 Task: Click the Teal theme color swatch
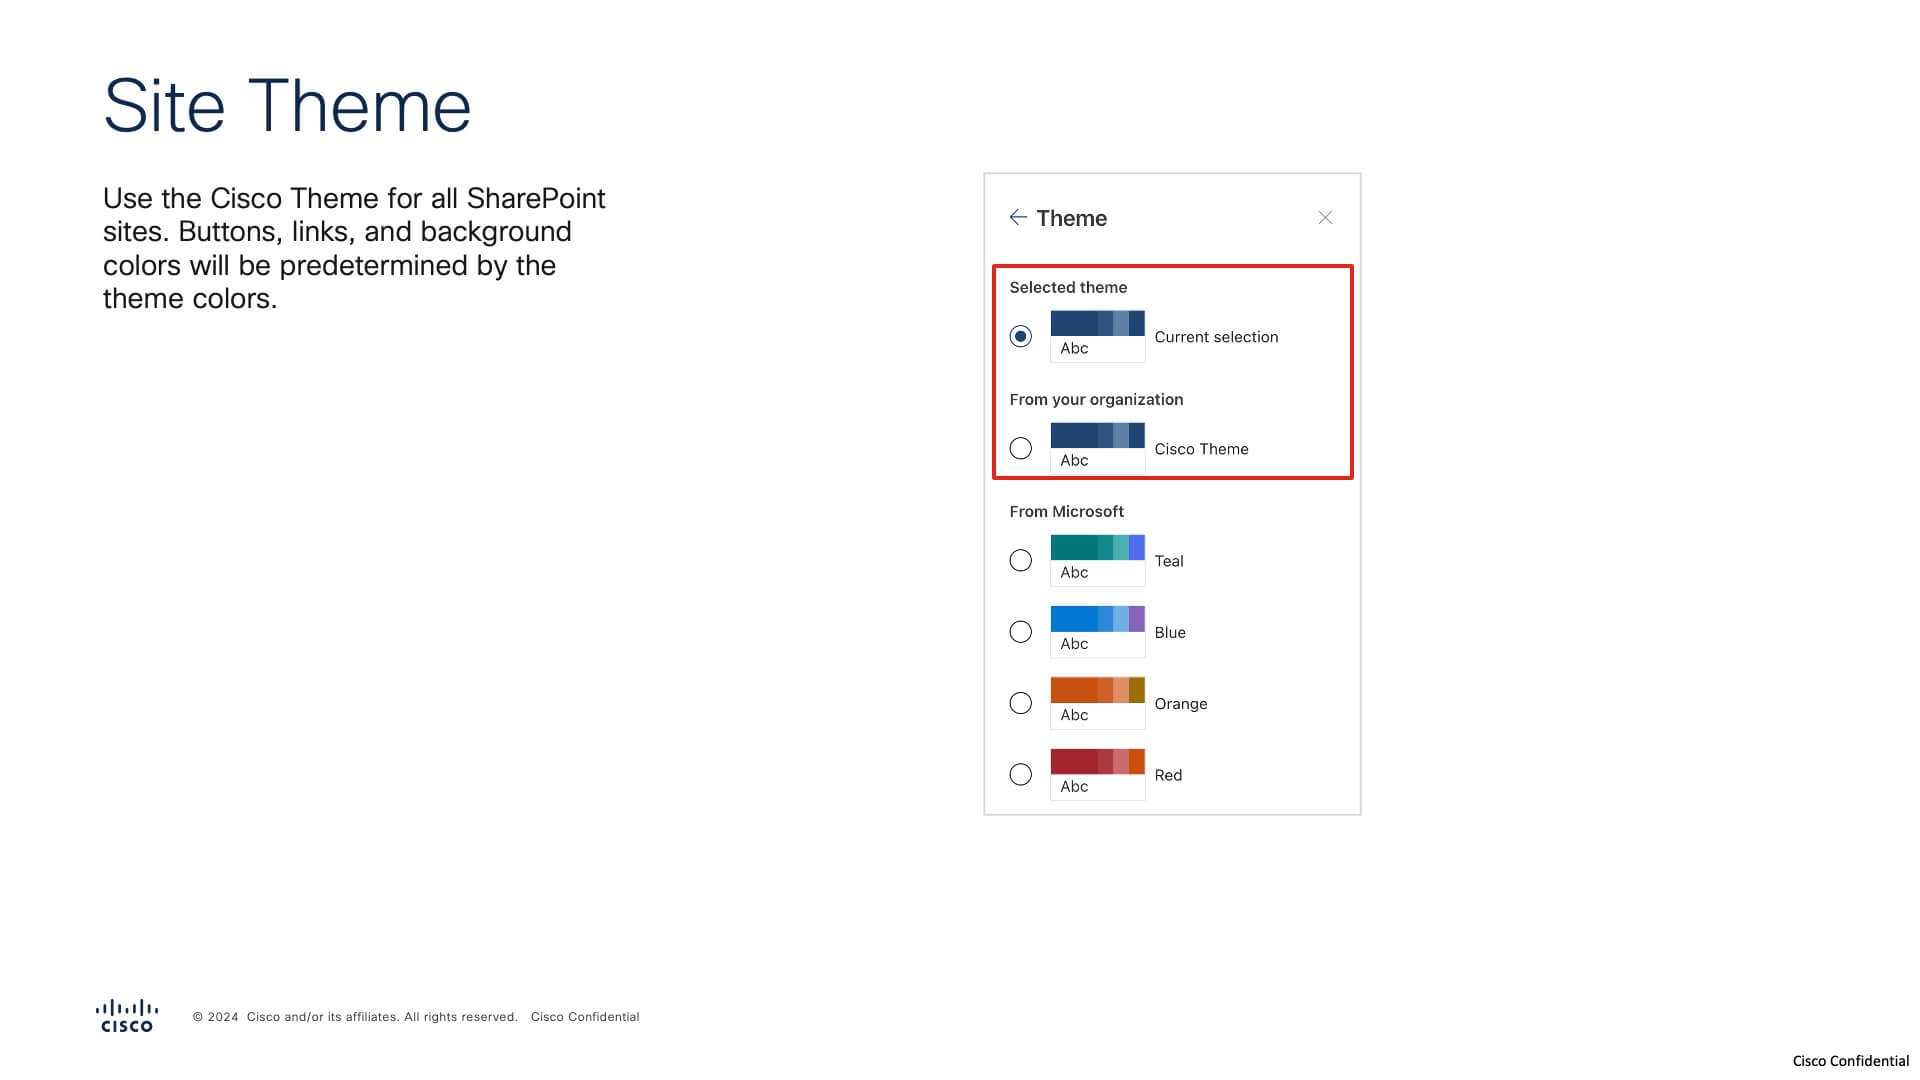click(1097, 560)
